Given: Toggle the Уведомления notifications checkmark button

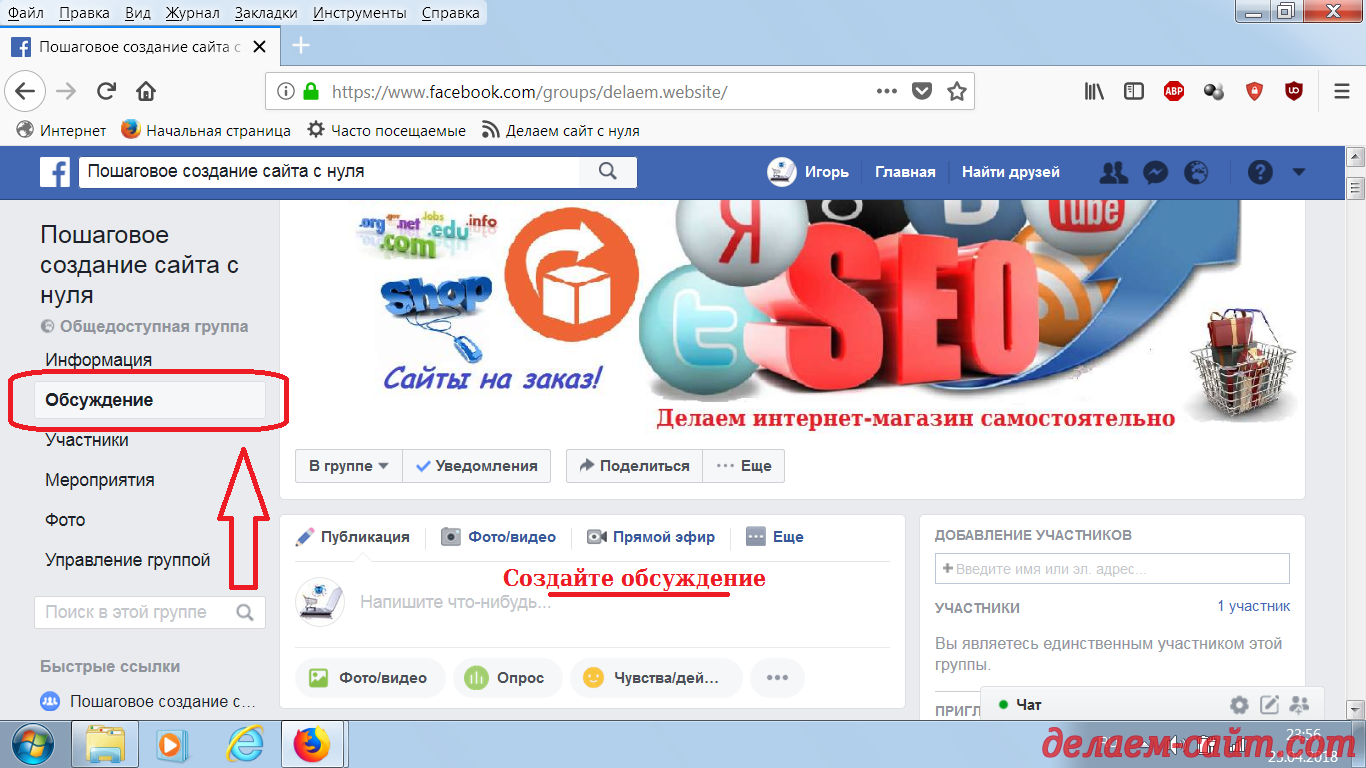Looking at the screenshot, I should [x=477, y=466].
